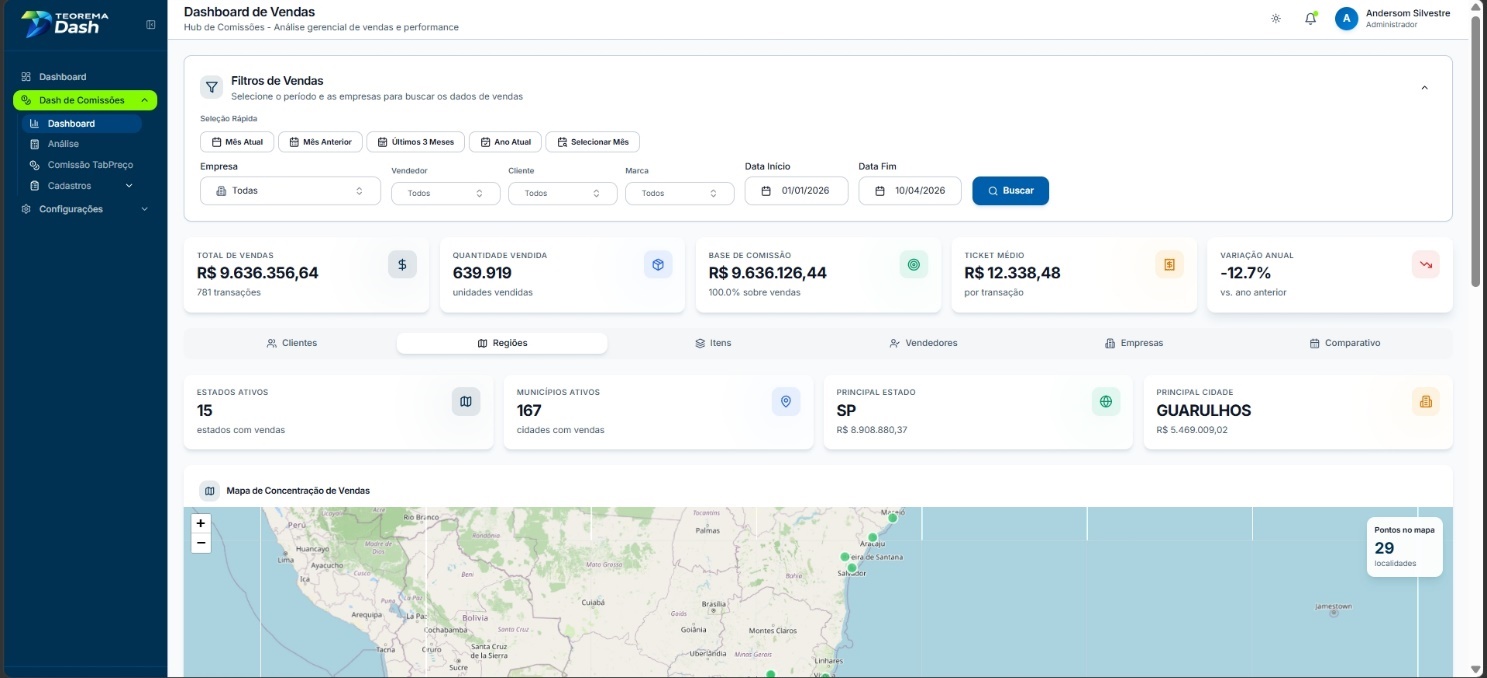The width and height of the screenshot is (1487, 678).
Task: Select the Mês Anterior quick filter
Action: point(320,142)
